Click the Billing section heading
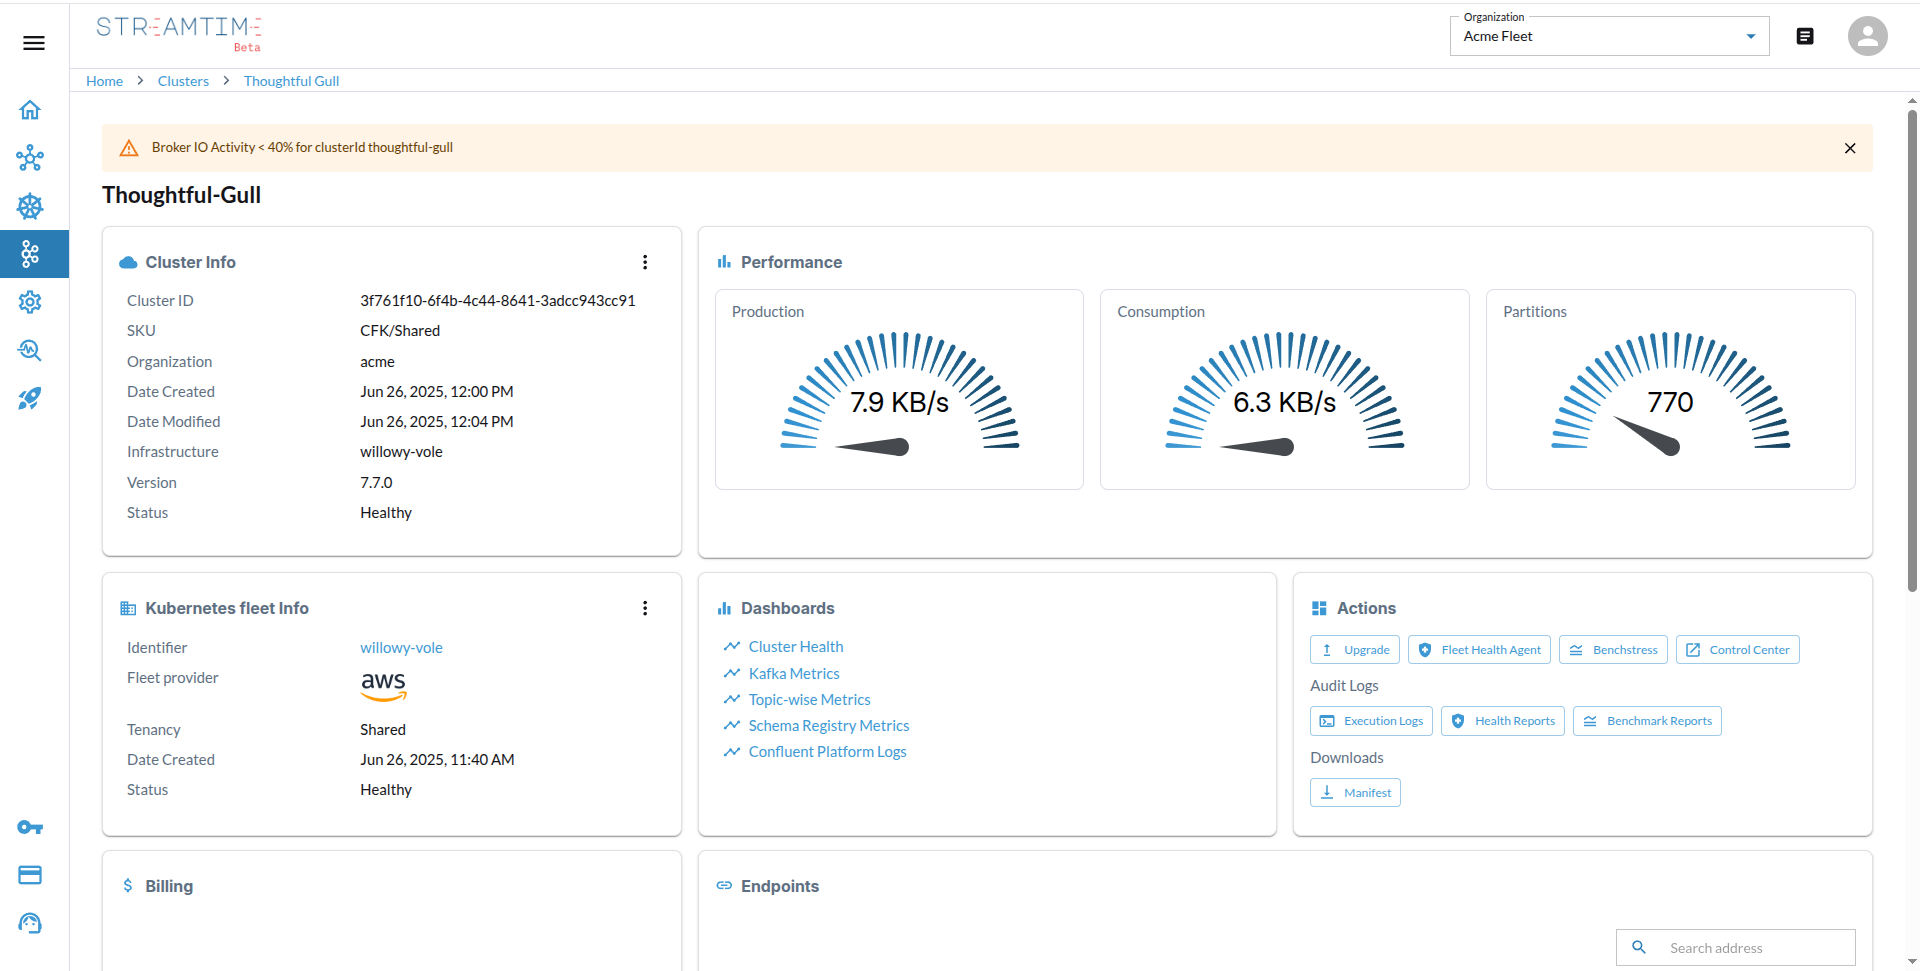 [x=169, y=886]
